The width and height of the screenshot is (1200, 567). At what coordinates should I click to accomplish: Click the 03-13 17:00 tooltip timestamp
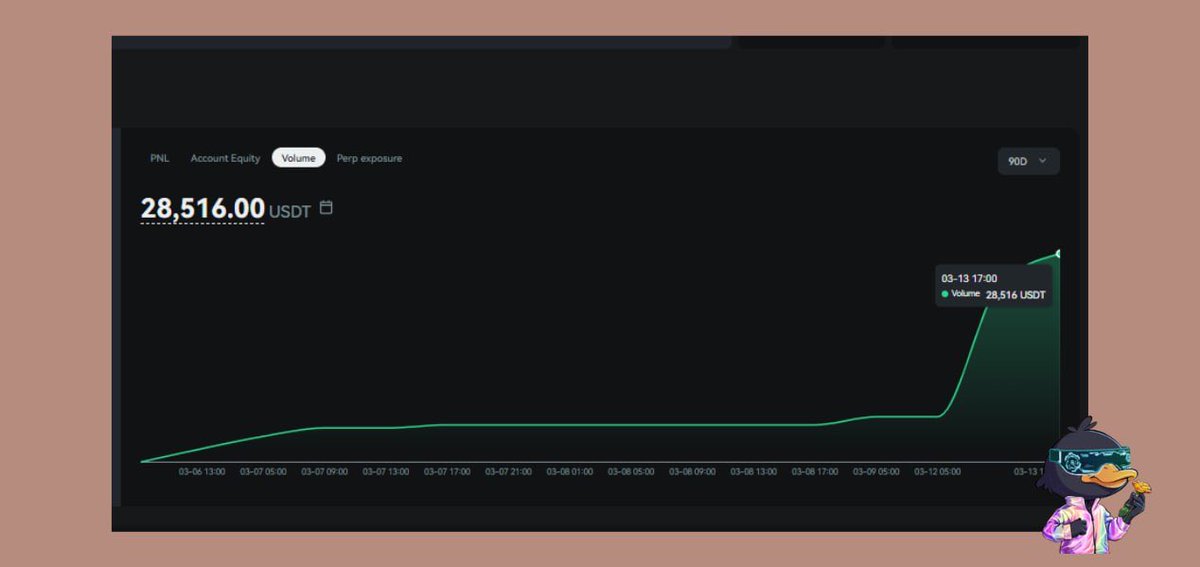pos(969,278)
